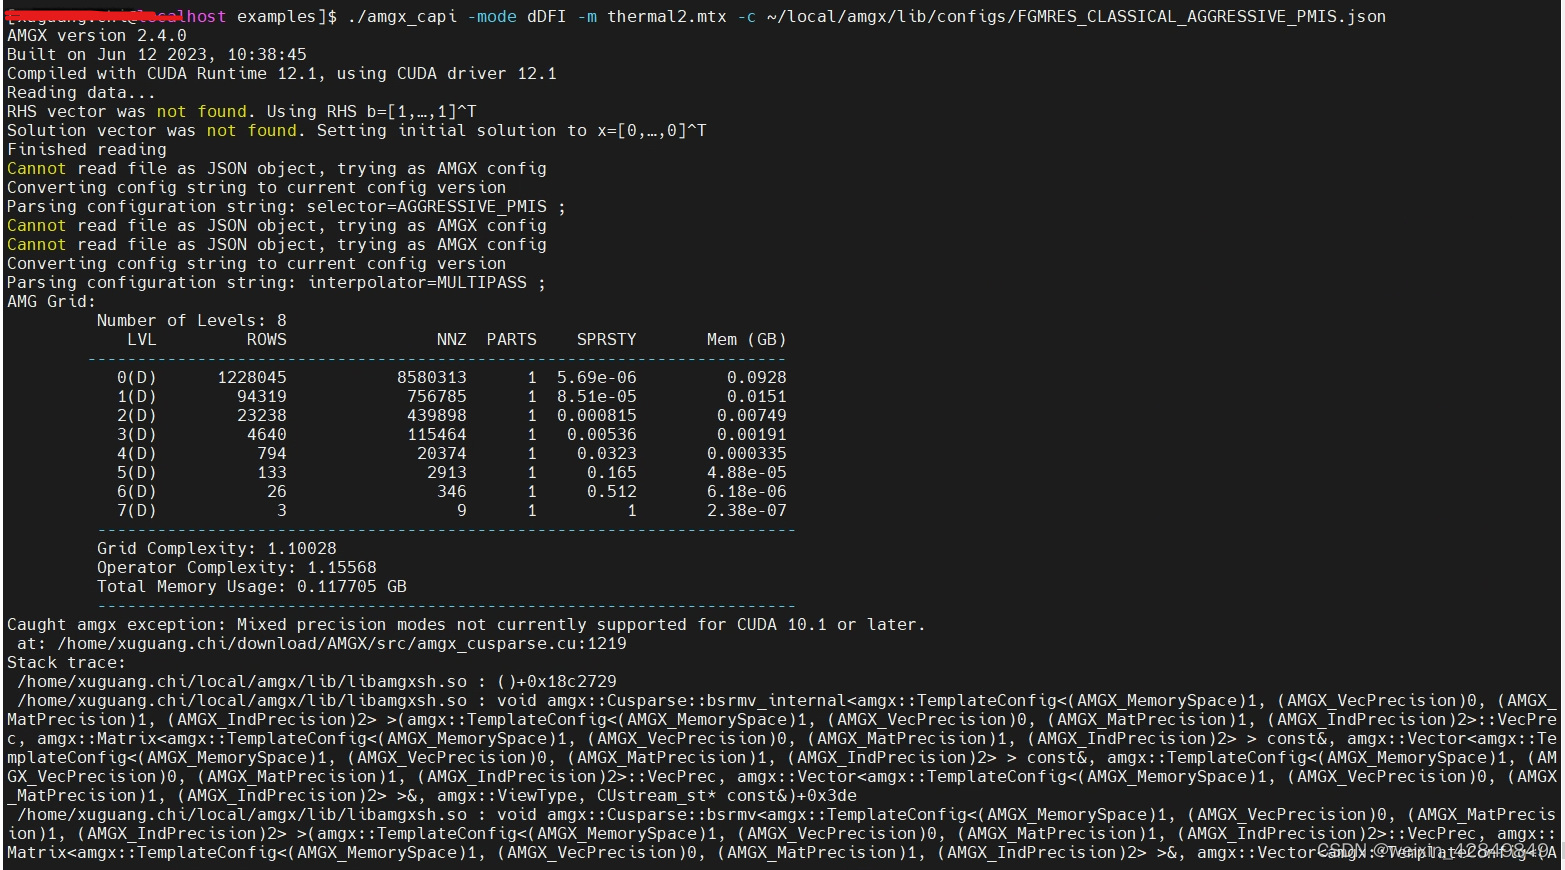Click the 'AMGX version 2.4.0' line
Screen dimensions: 1565x870
[97, 36]
